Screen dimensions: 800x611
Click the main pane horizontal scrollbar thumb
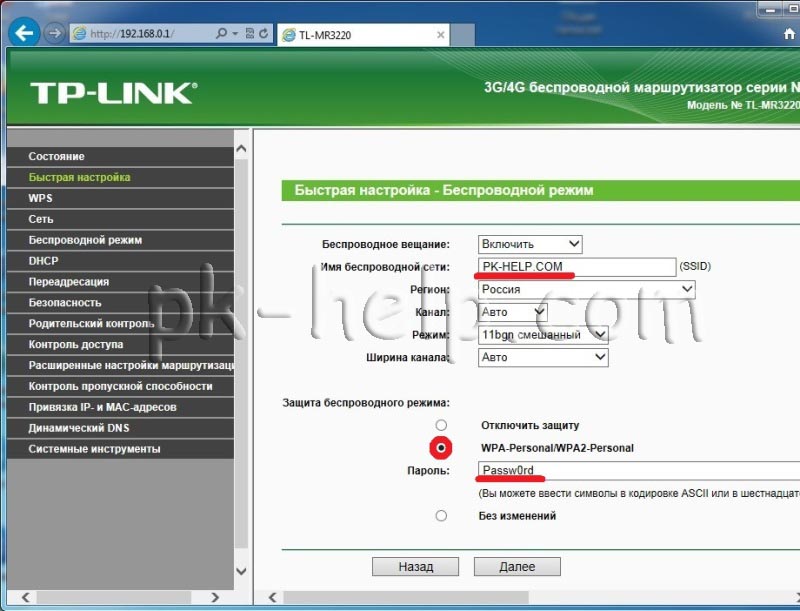click(406, 597)
